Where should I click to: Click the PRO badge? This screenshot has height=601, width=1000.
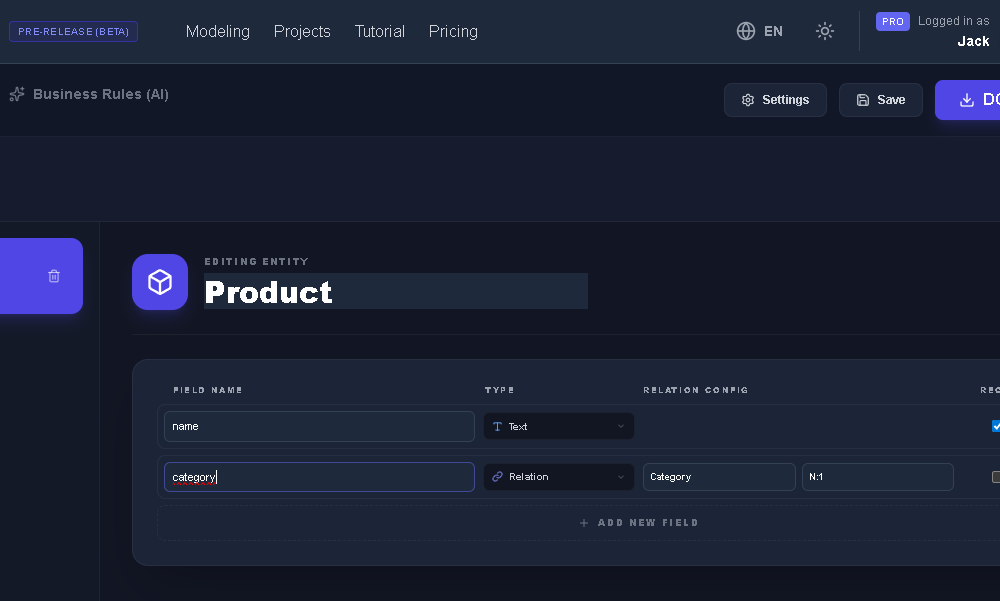[x=893, y=21]
